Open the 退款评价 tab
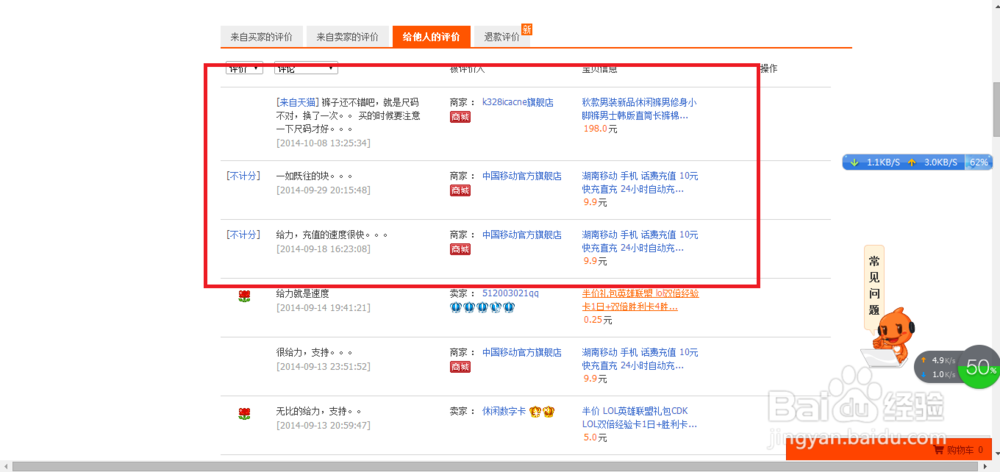 tap(501, 37)
